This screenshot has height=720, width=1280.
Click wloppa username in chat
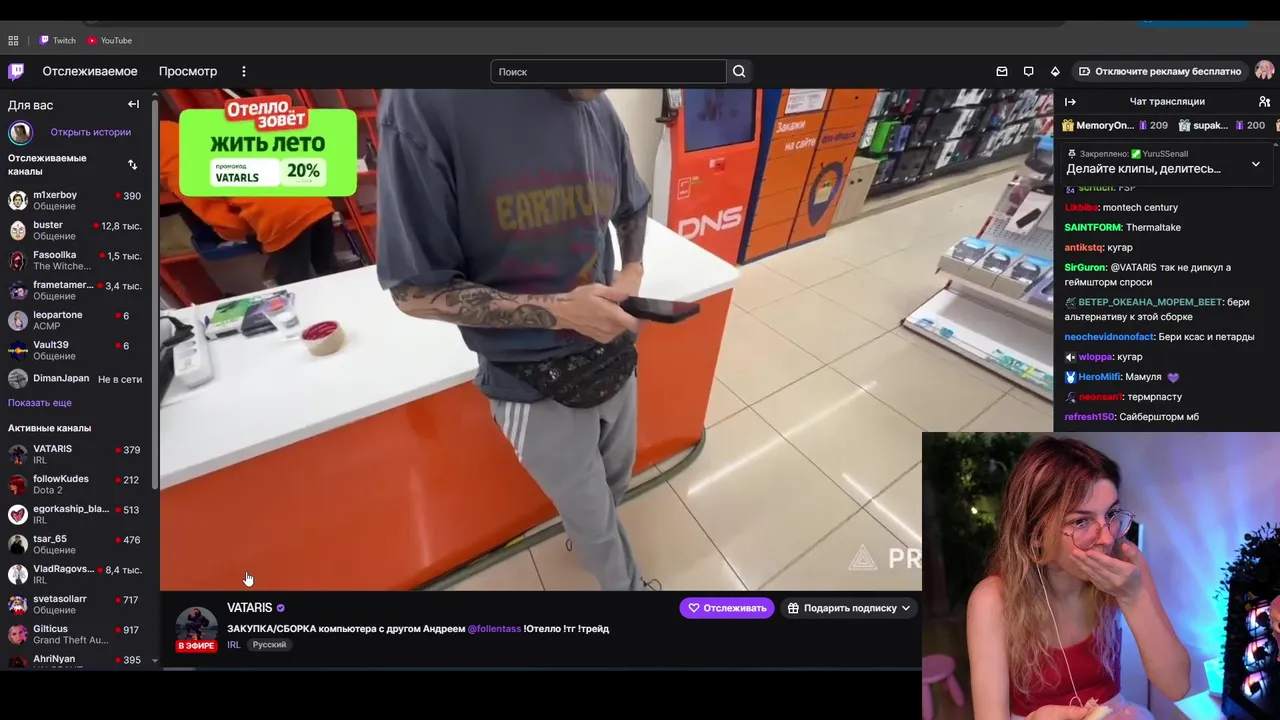point(1095,357)
